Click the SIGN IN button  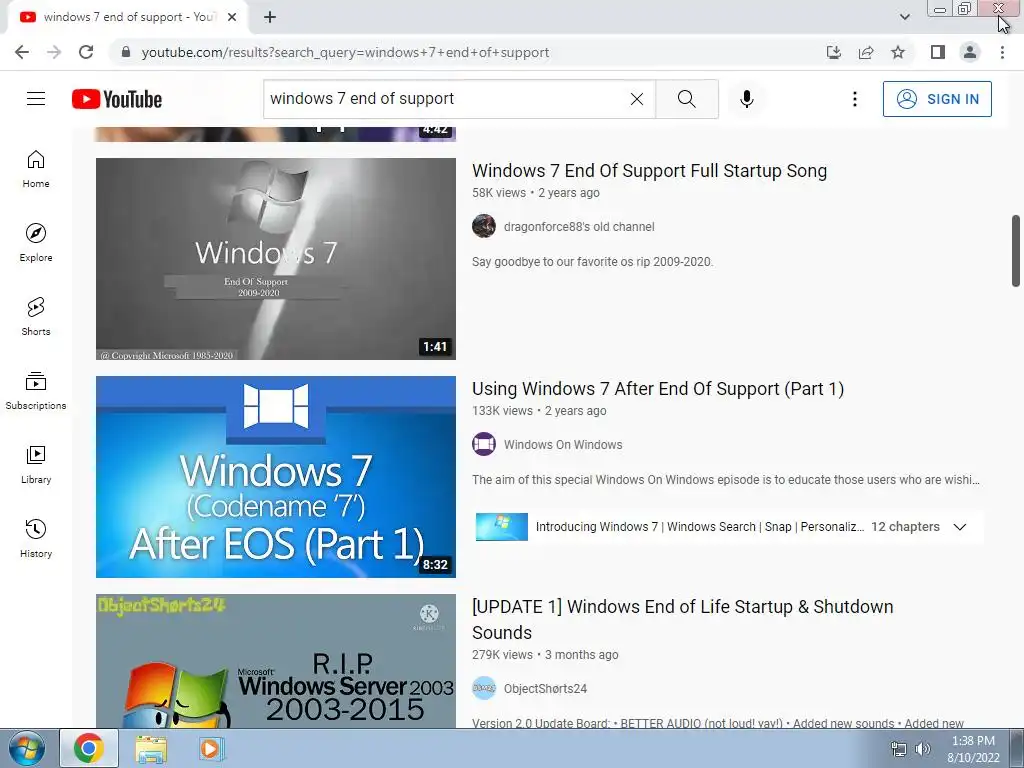[937, 99]
